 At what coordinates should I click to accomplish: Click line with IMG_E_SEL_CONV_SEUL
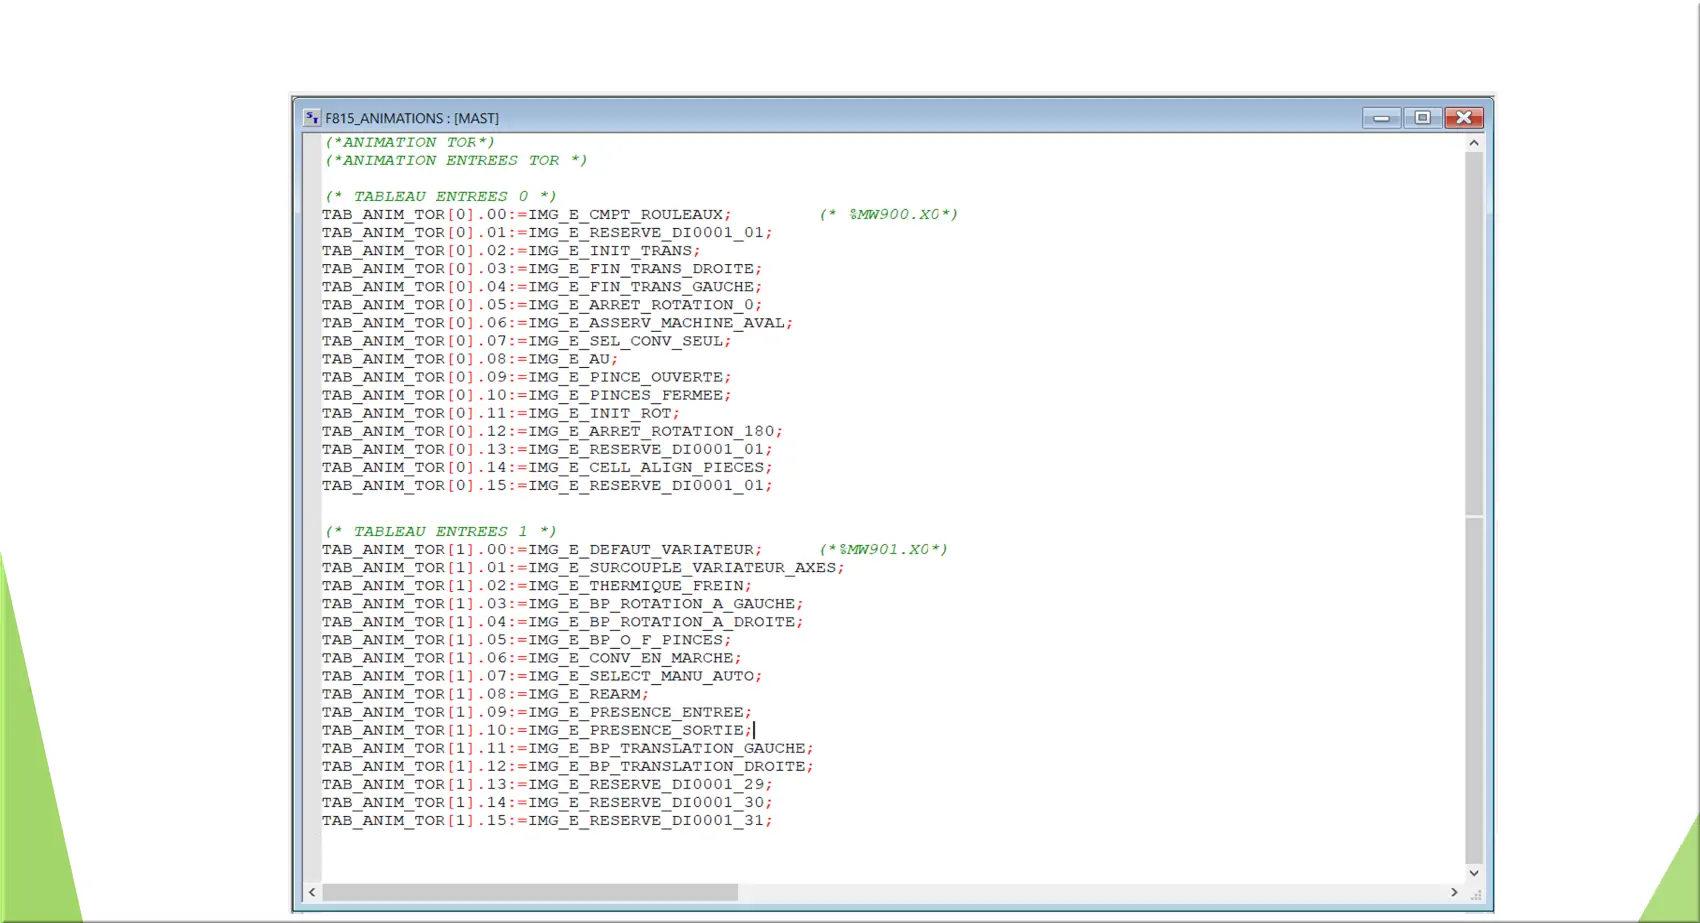pyautogui.click(x=526, y=341)
